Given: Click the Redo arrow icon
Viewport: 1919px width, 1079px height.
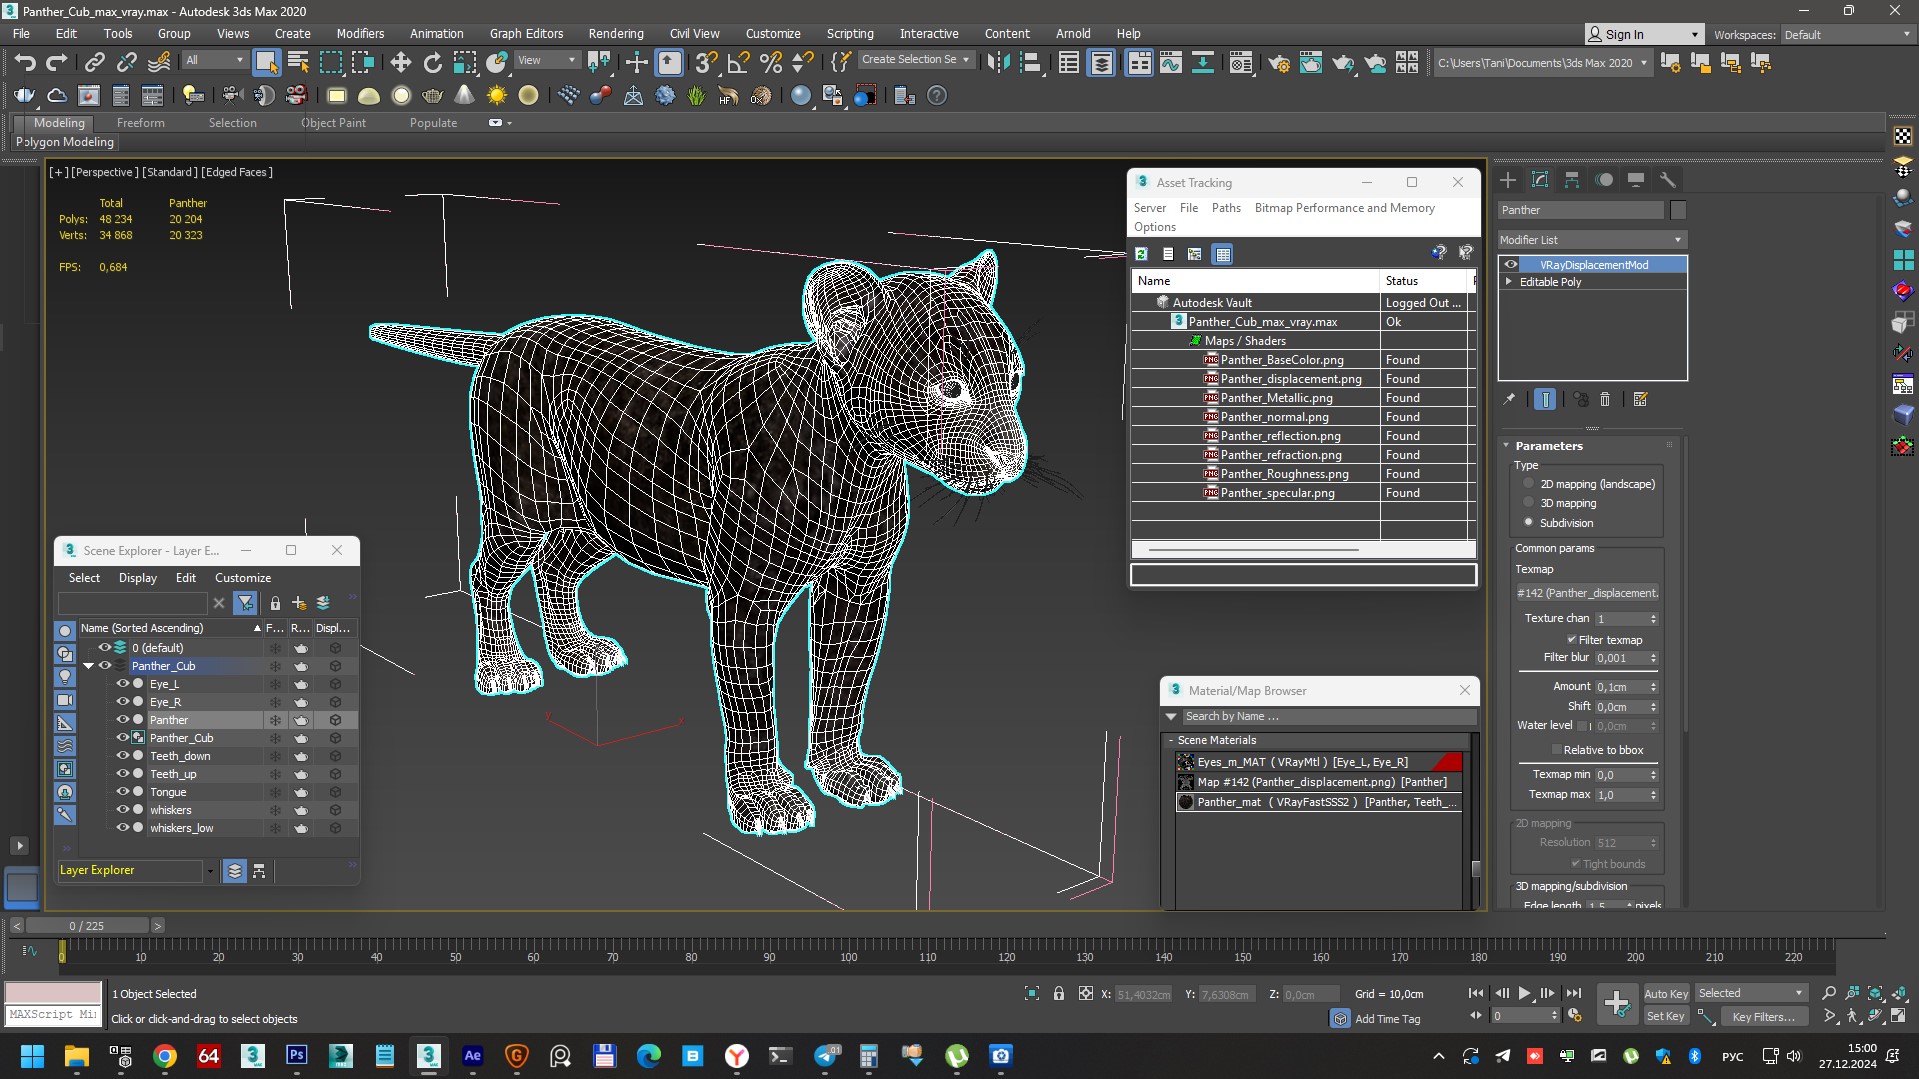Looking at the screenshot, I should pos(57,63).
